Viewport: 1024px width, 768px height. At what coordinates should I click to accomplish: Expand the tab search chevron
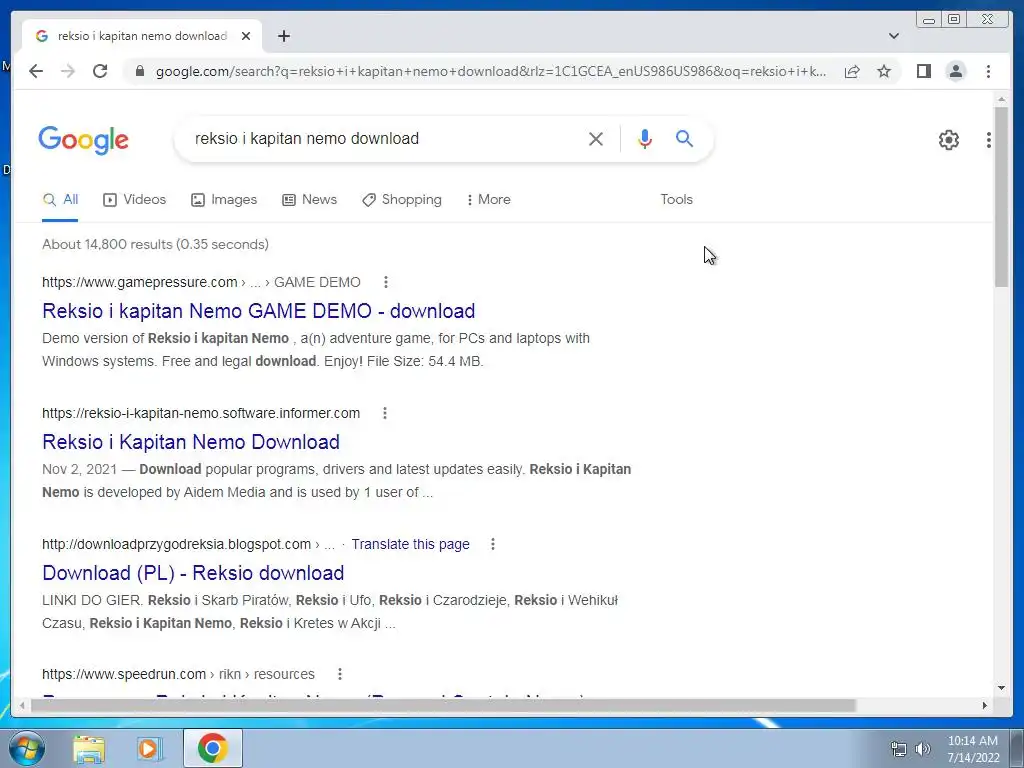tap(894, 36)
